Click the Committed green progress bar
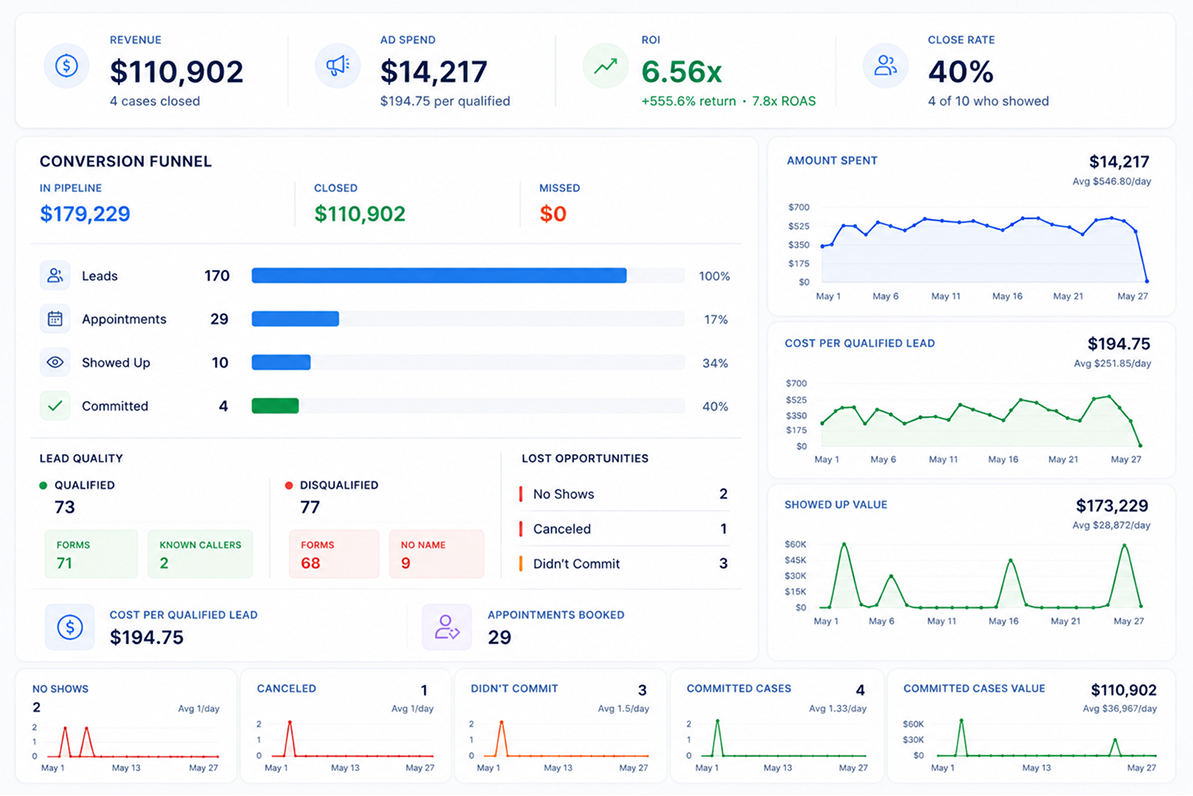1193x796 pixels. [275, 406]
